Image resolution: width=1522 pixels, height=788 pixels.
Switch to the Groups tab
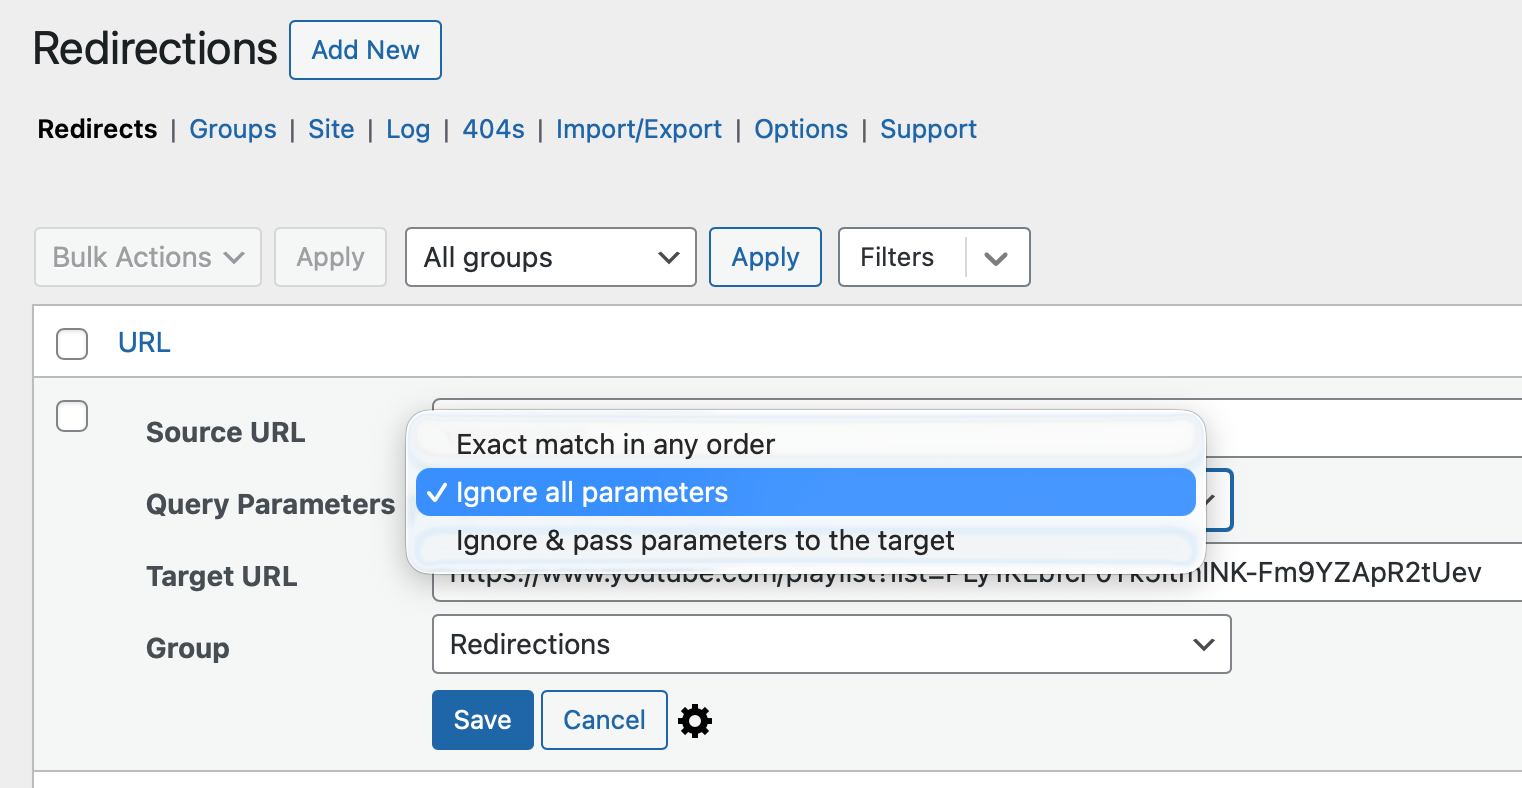coord(233,129)
